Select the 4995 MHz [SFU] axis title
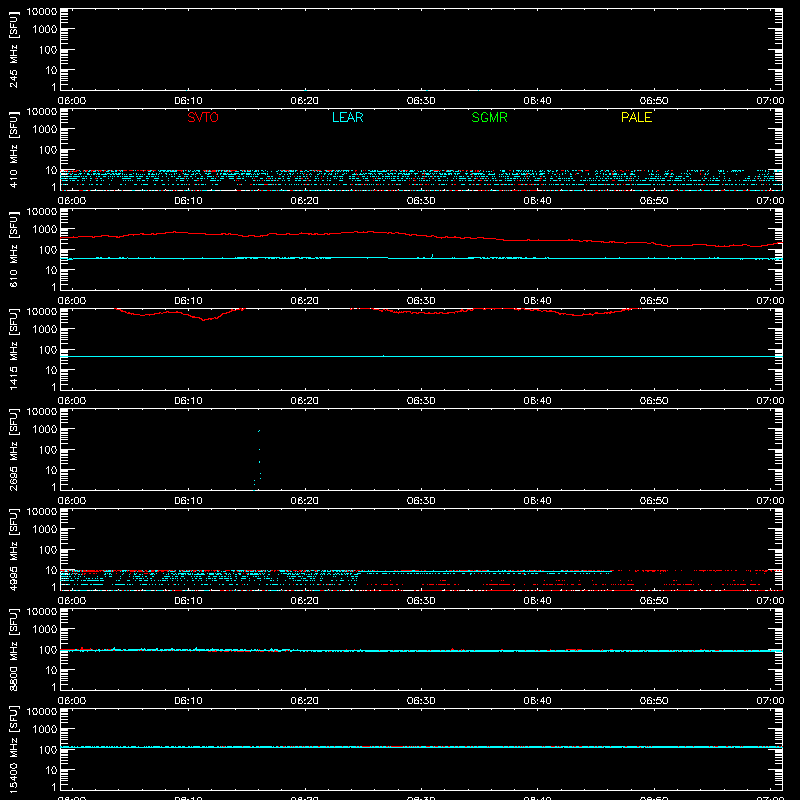 pos(13,549)
